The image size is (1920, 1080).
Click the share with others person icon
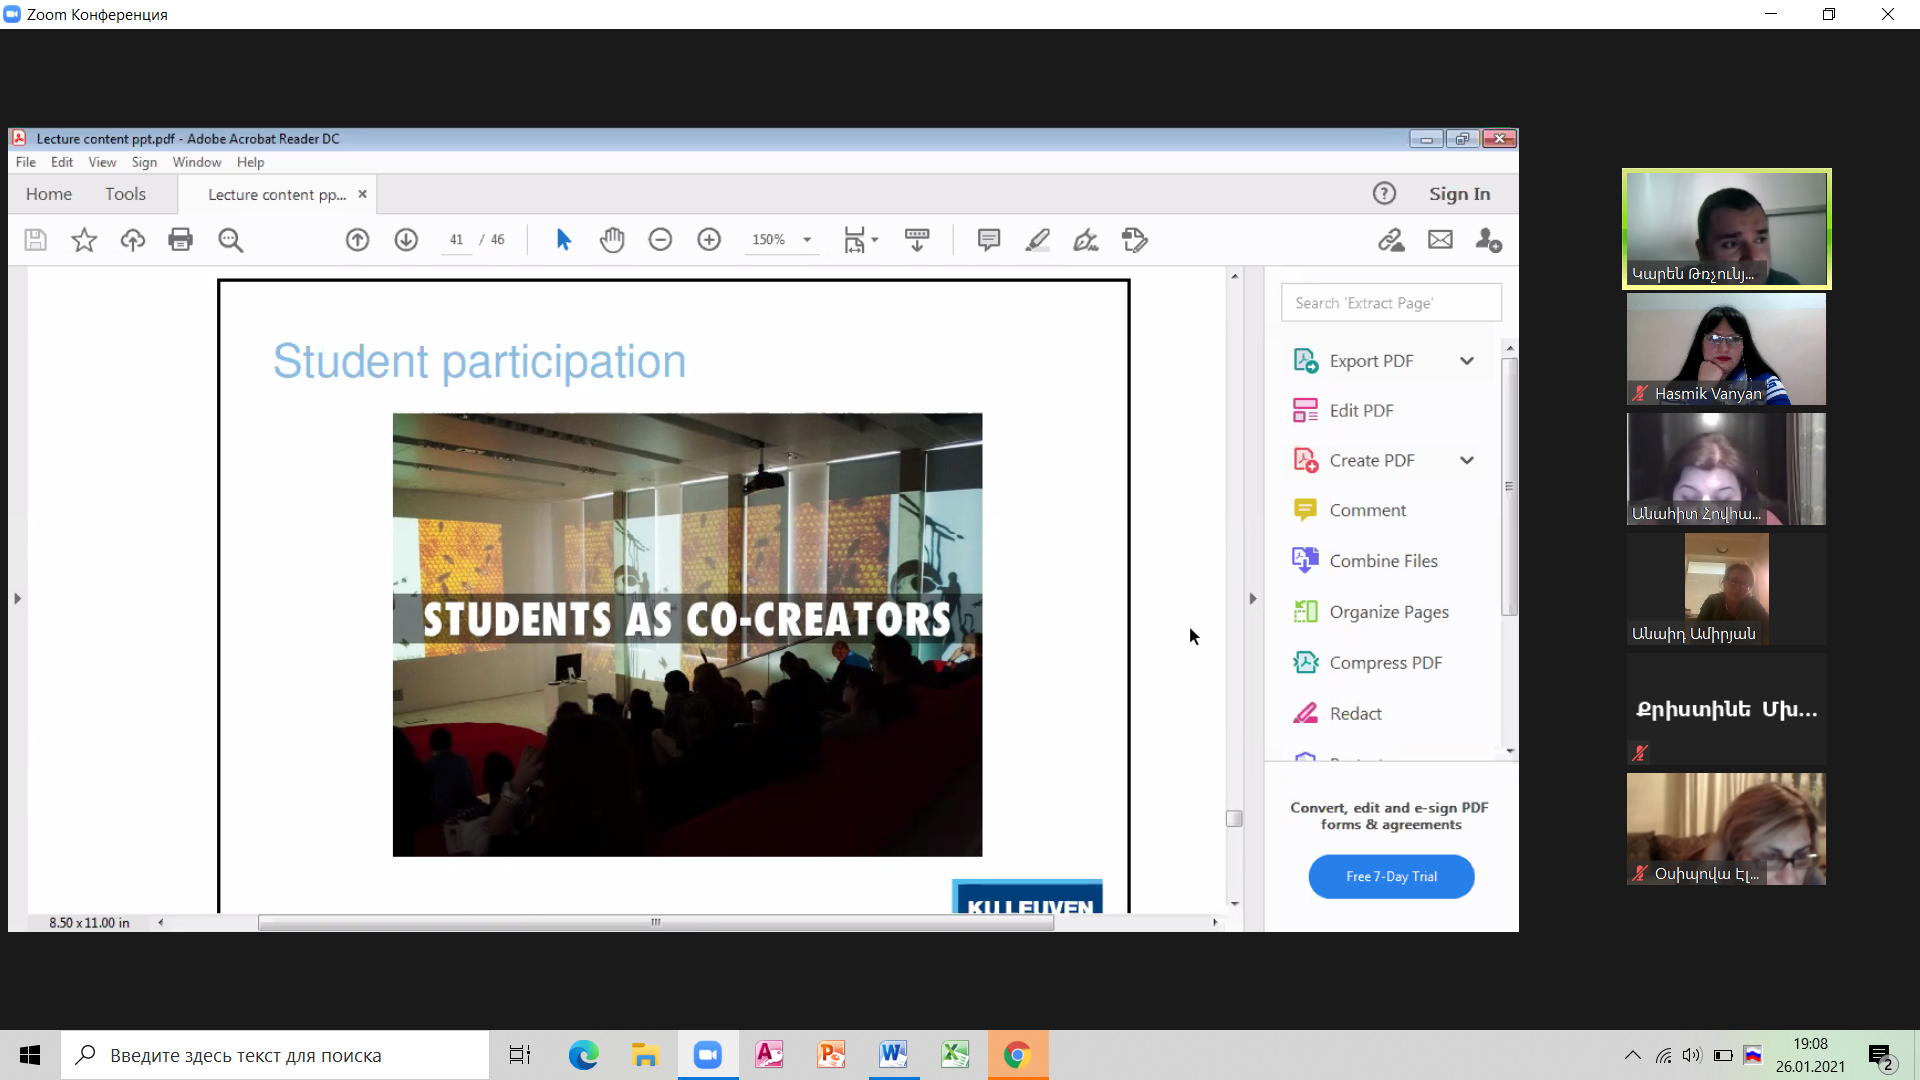[1489, 240]
